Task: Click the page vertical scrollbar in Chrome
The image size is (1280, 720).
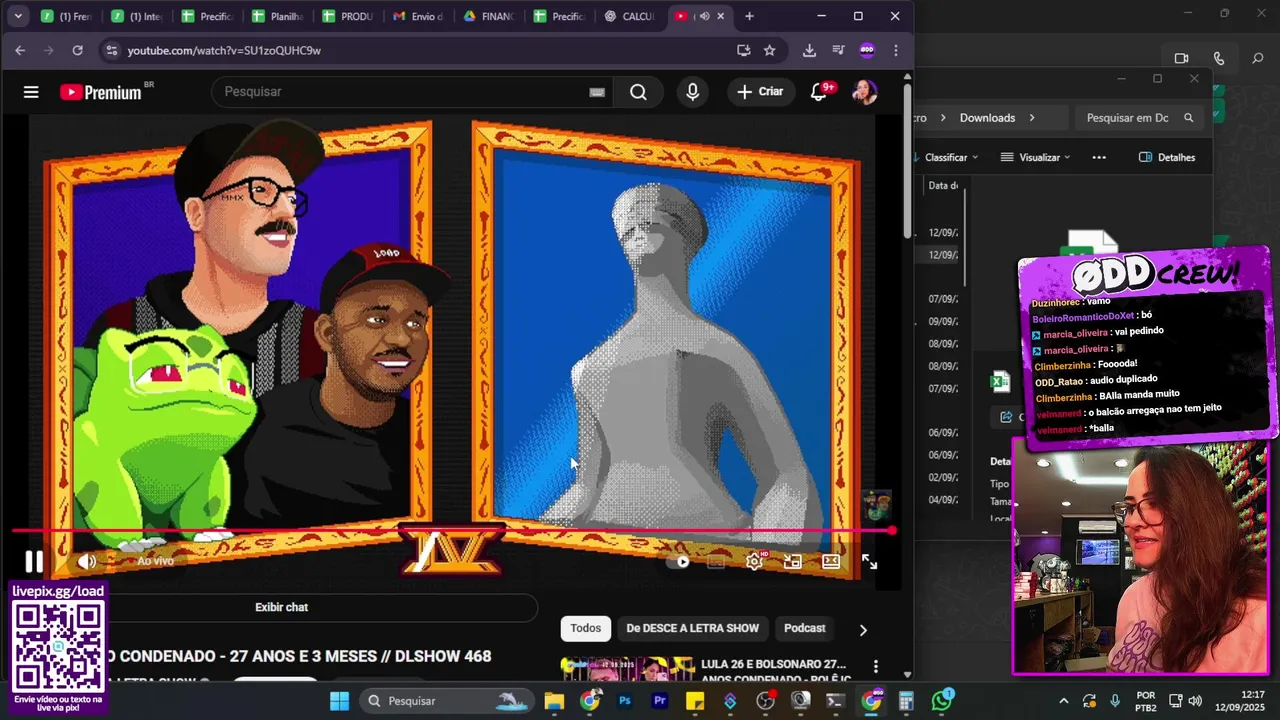Action: click(907, 160)
